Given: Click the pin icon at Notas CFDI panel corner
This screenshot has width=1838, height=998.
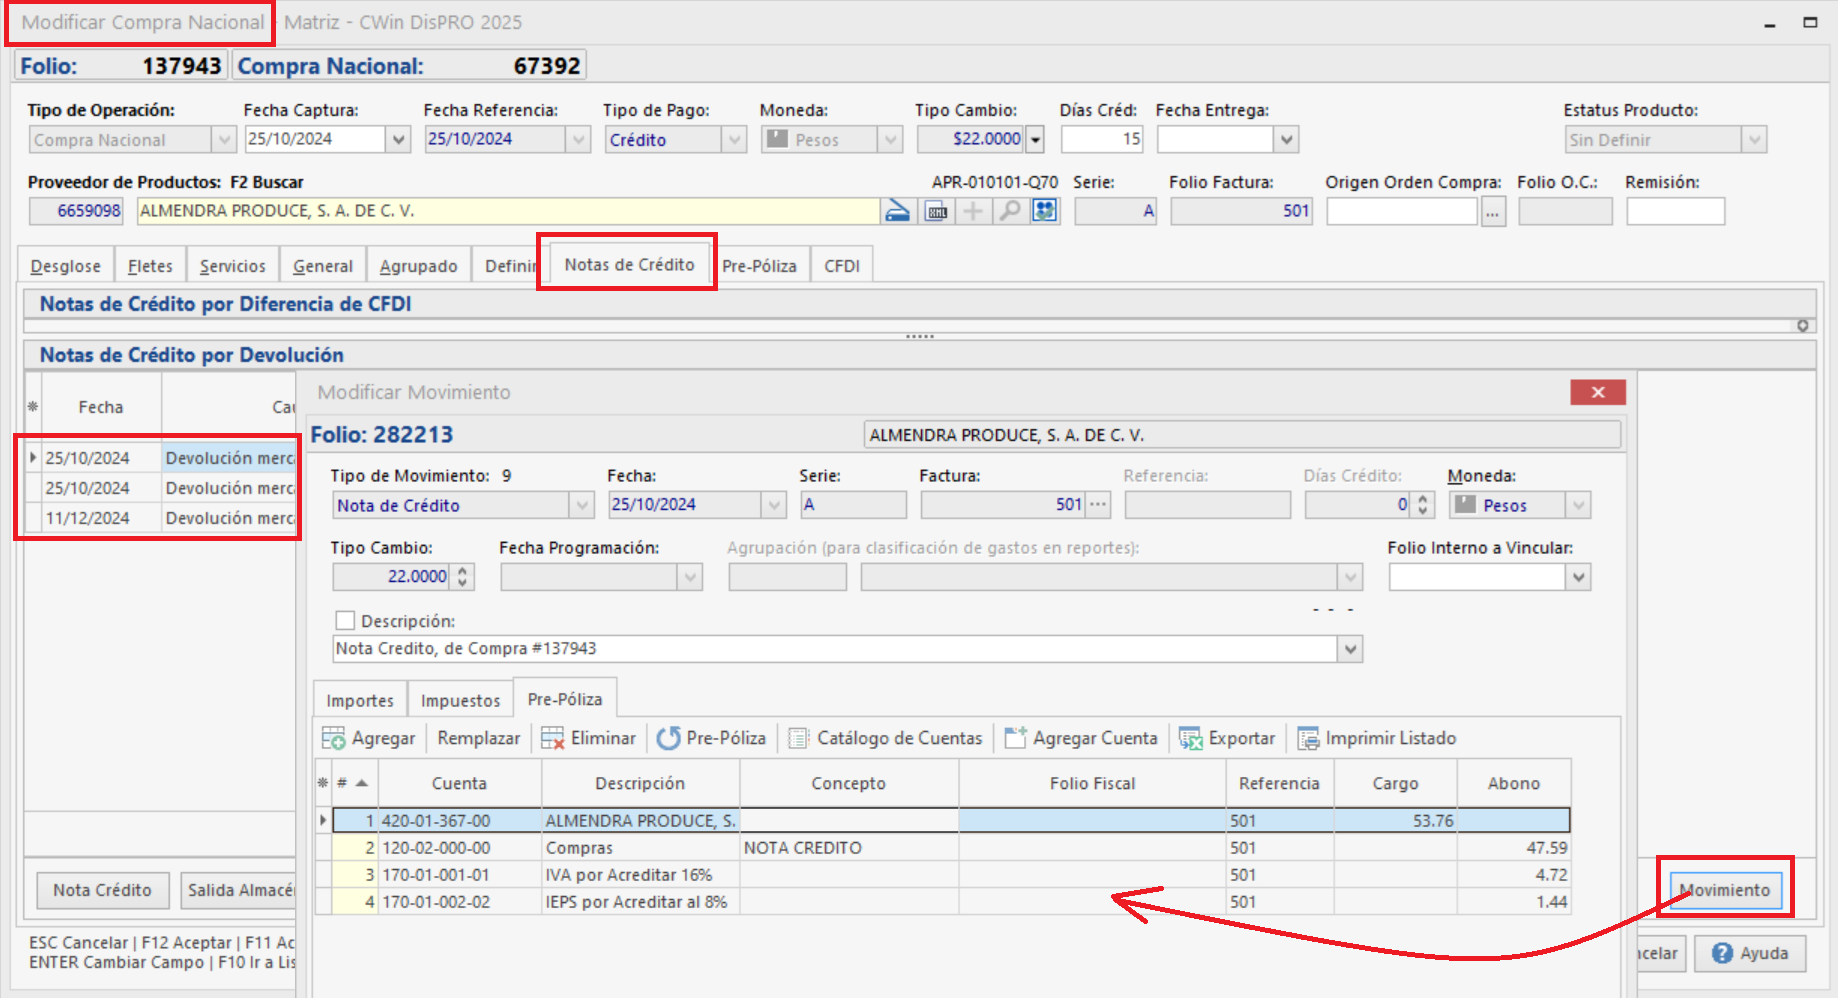Looking at the screenshot, I should tap(1802, 326).
